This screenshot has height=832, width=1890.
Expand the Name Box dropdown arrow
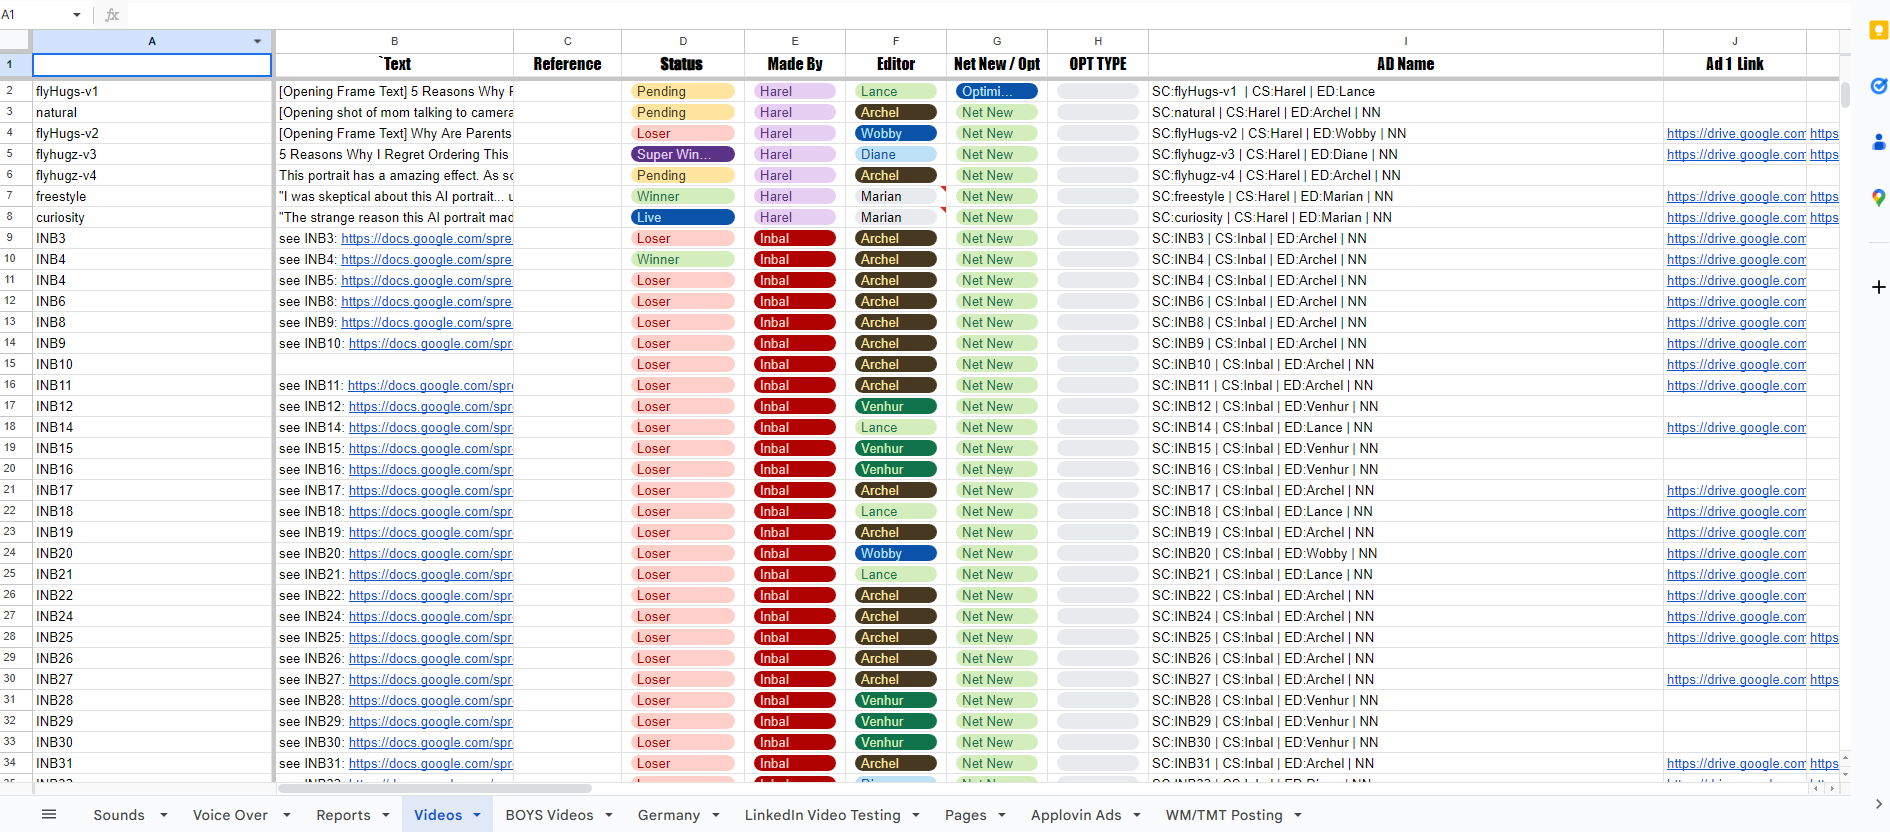(x=77, y=15)
